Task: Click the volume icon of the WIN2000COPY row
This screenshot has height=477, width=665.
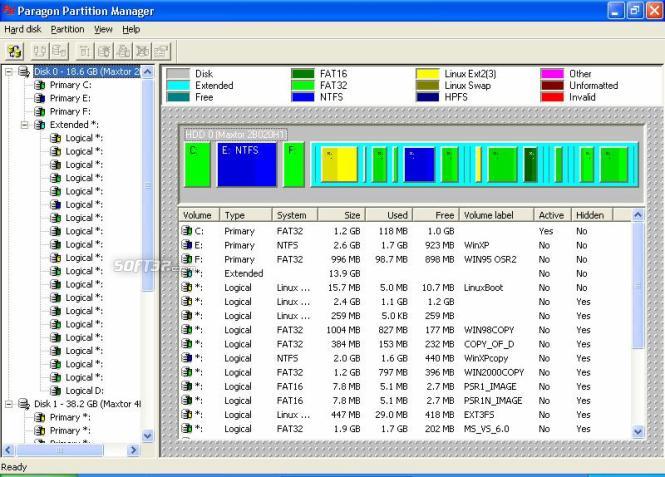Action: pos(187,372)
